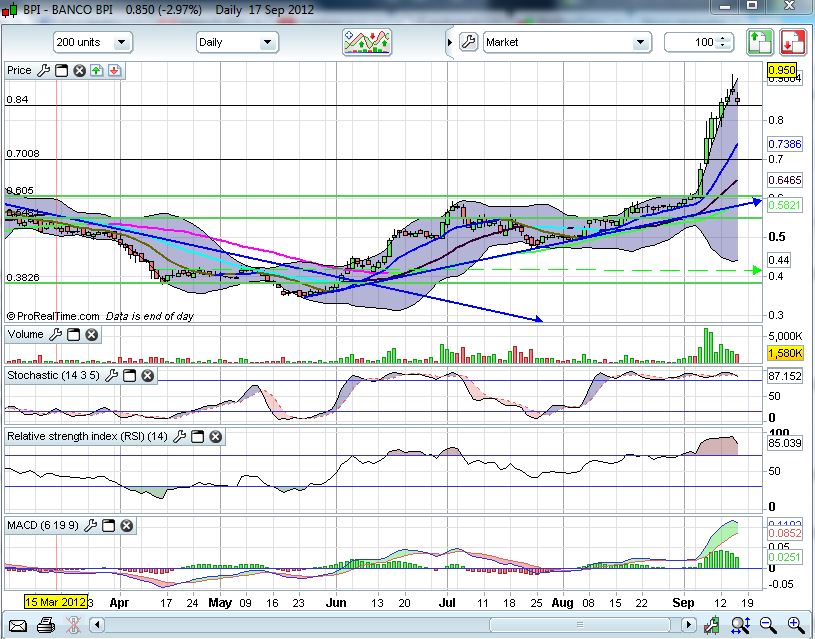Click the 0.44 value label
The image size is (815, 639).
pyautogui.click(x=779, y=259)
